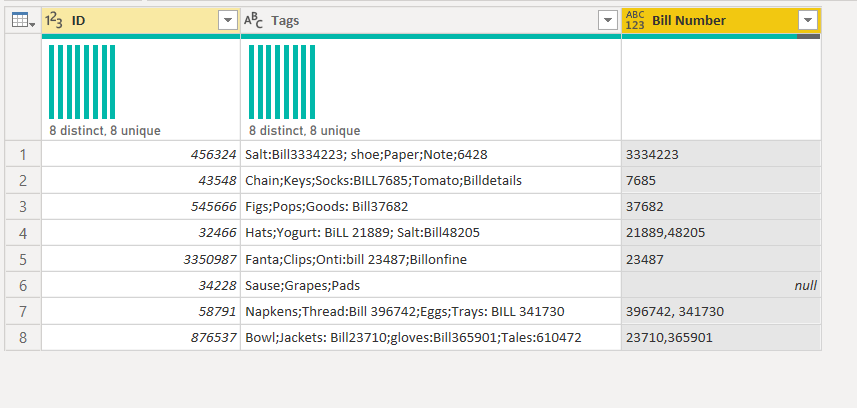Click Bill Number column quality bar
The height and width of the screenshot is (408, 857).
(721, 37)
